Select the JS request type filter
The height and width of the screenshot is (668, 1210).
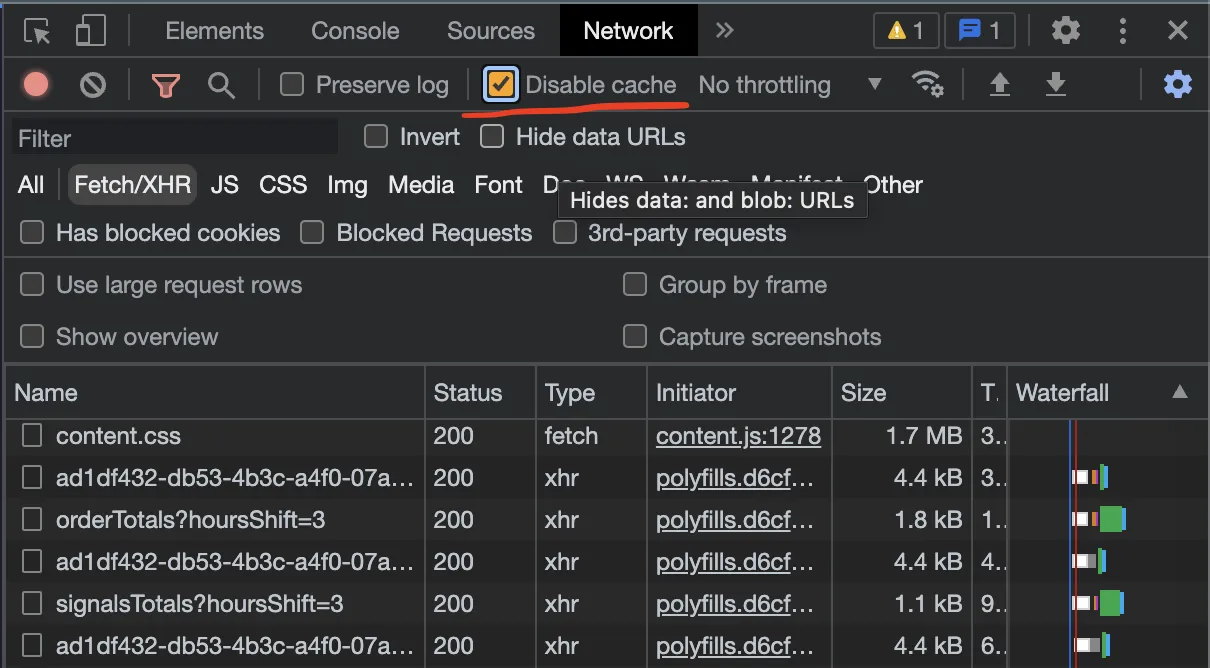point(225,185)
